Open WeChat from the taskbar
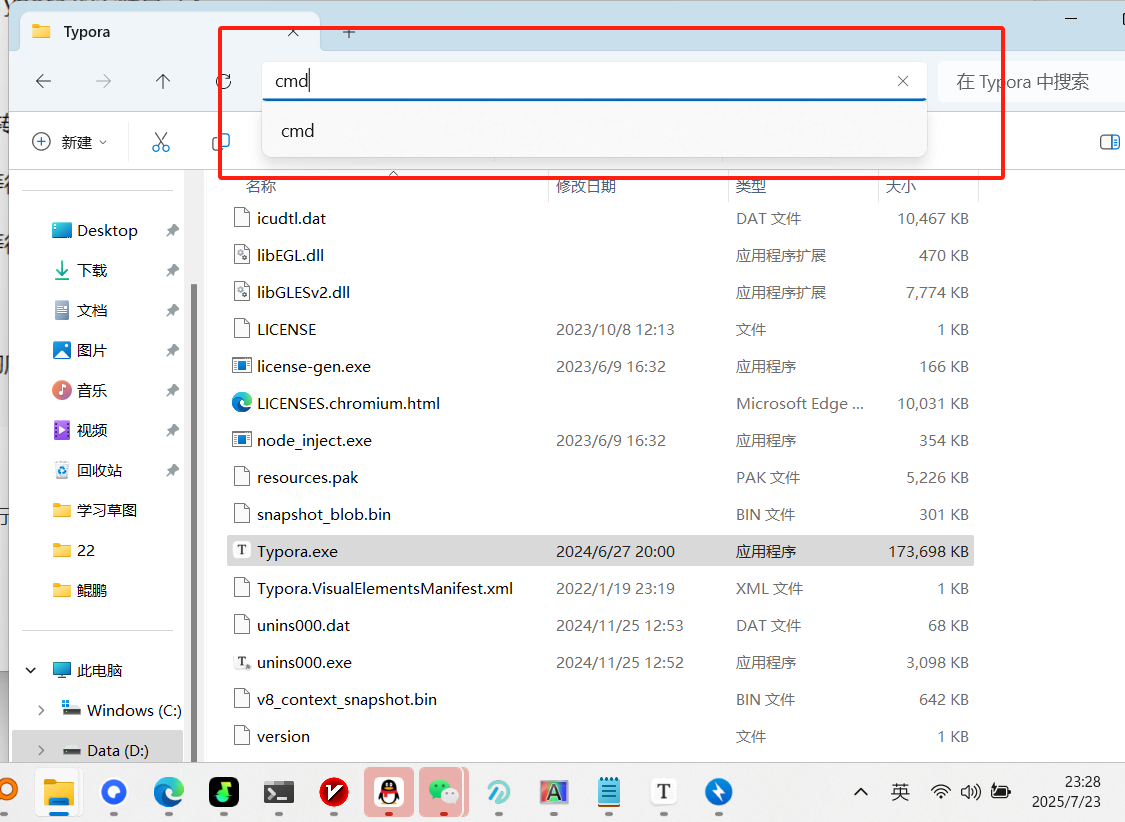 (443, 792)
